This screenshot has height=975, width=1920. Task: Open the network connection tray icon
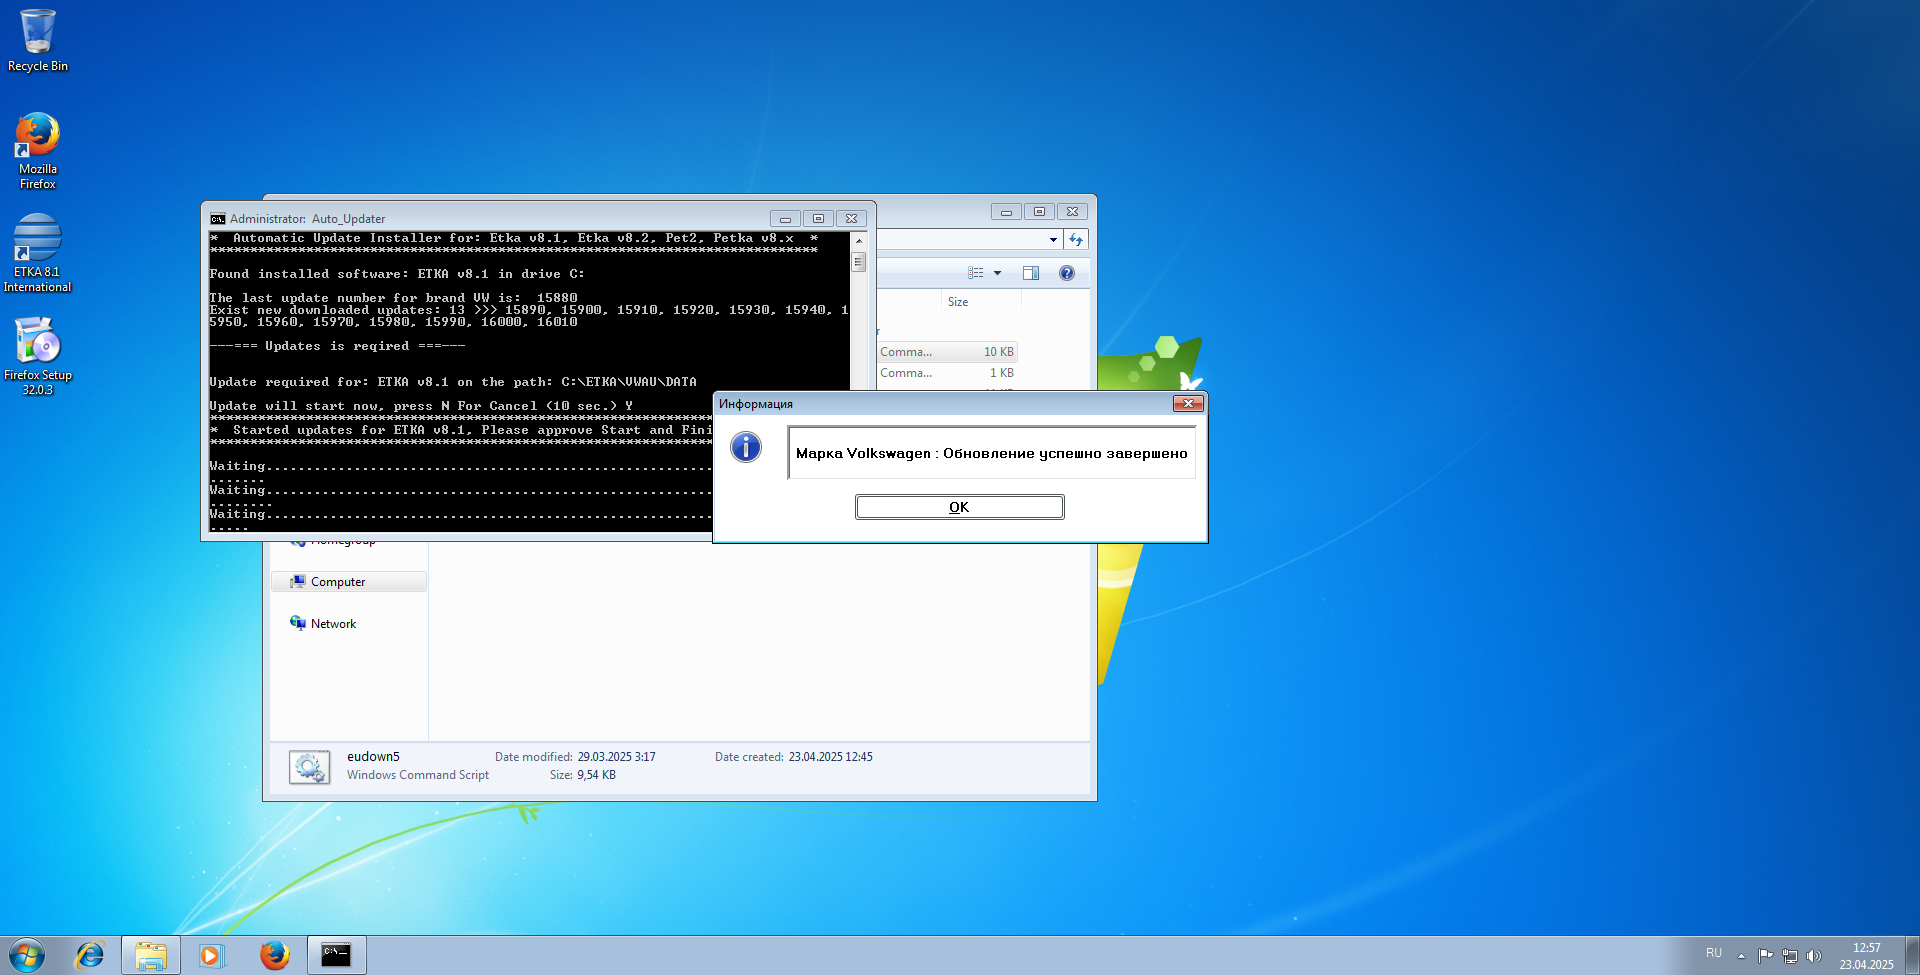click(1790, 956)
